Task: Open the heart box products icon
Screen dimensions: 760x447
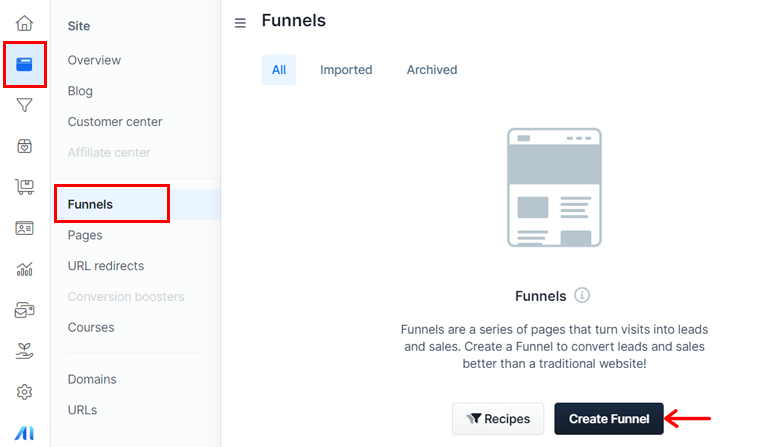Action: pyautogui.click(x=24, y=146)
